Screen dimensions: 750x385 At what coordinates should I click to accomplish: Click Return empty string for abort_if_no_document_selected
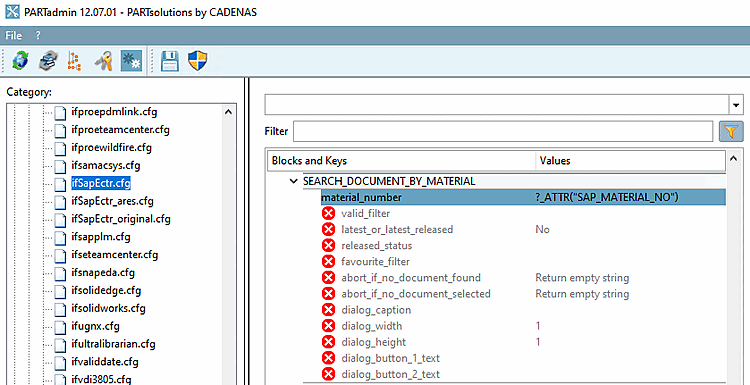click(582, 294)
